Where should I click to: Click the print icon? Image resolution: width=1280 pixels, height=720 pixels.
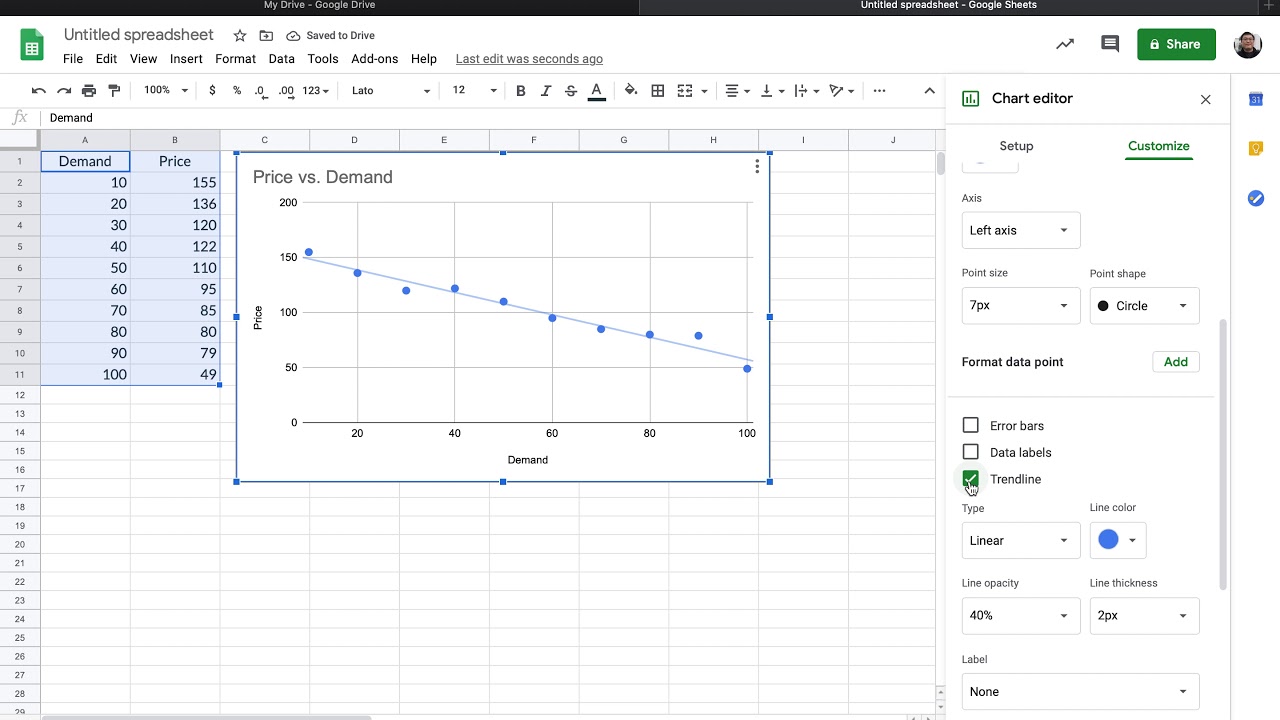pos(89,90)
